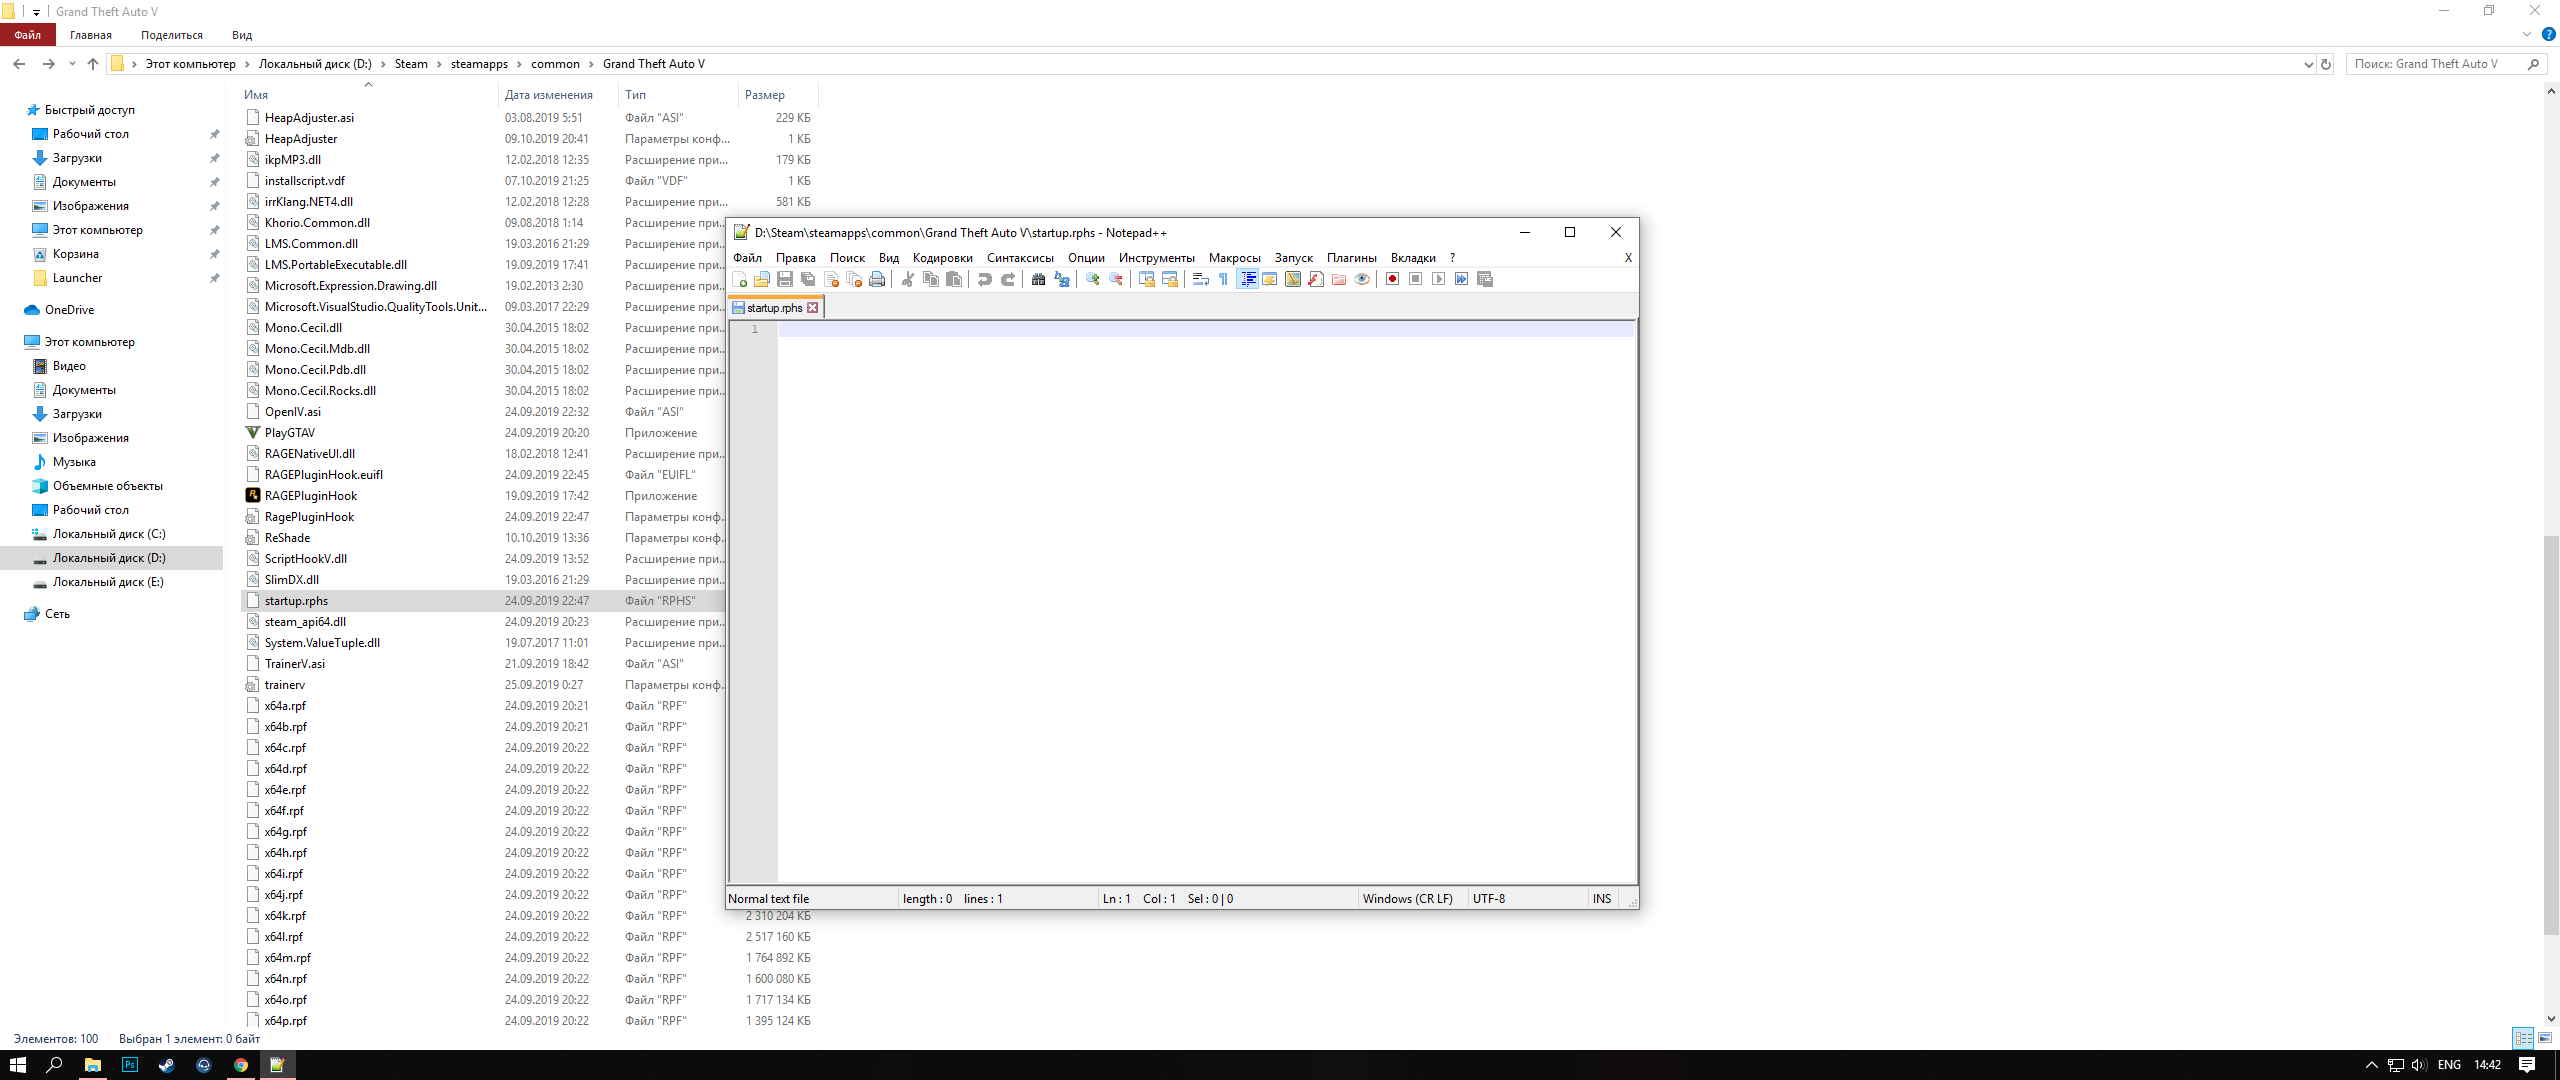The image size is (2560, 1080).
Task: Click the Print icon in Notepad++ toolbar
Action: 877,280
